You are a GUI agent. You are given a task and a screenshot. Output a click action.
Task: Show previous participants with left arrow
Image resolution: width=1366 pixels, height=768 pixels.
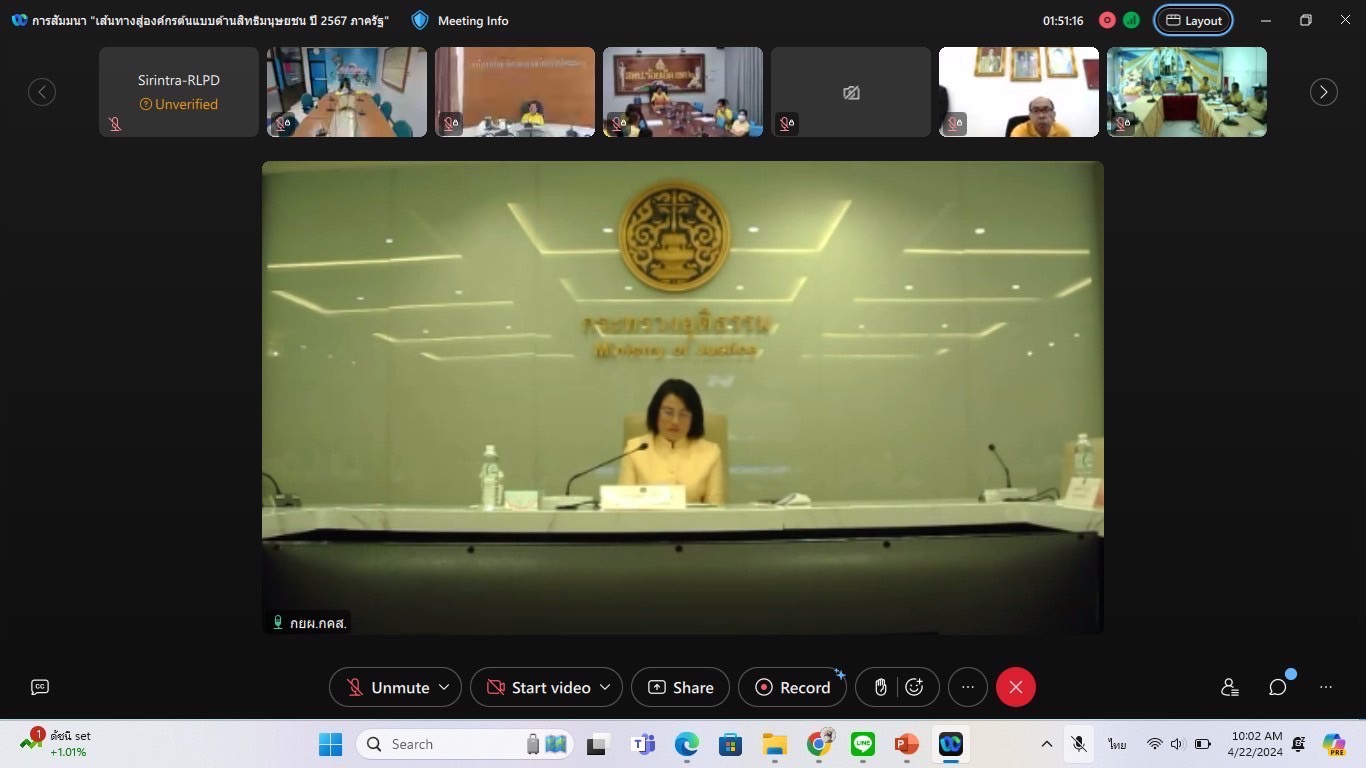pyautogui.click(x=42, y=92)
